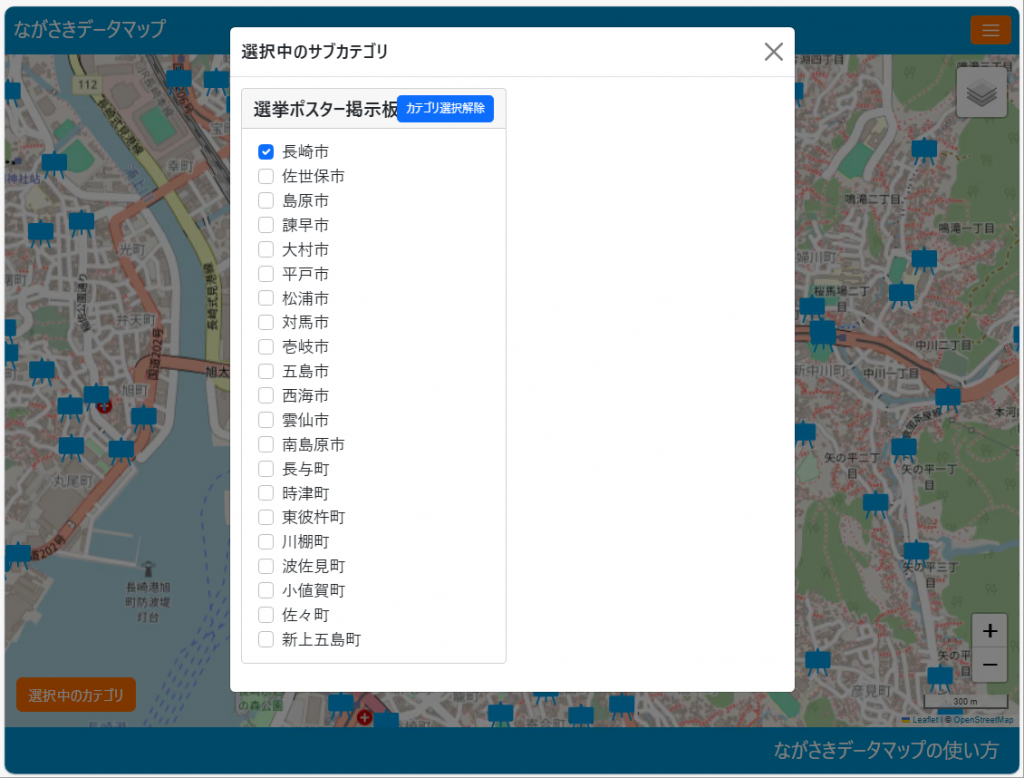Image resolution: width=1024 pixels, height=778 pixels.
Task: Check the 壱岐市 checkbox
Action: pos(266,347)
